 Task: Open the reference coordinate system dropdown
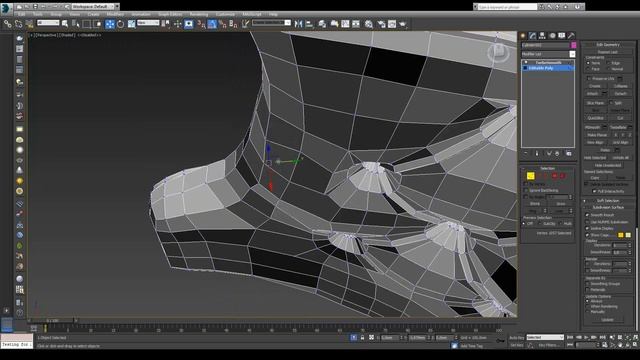coord(148,23)
